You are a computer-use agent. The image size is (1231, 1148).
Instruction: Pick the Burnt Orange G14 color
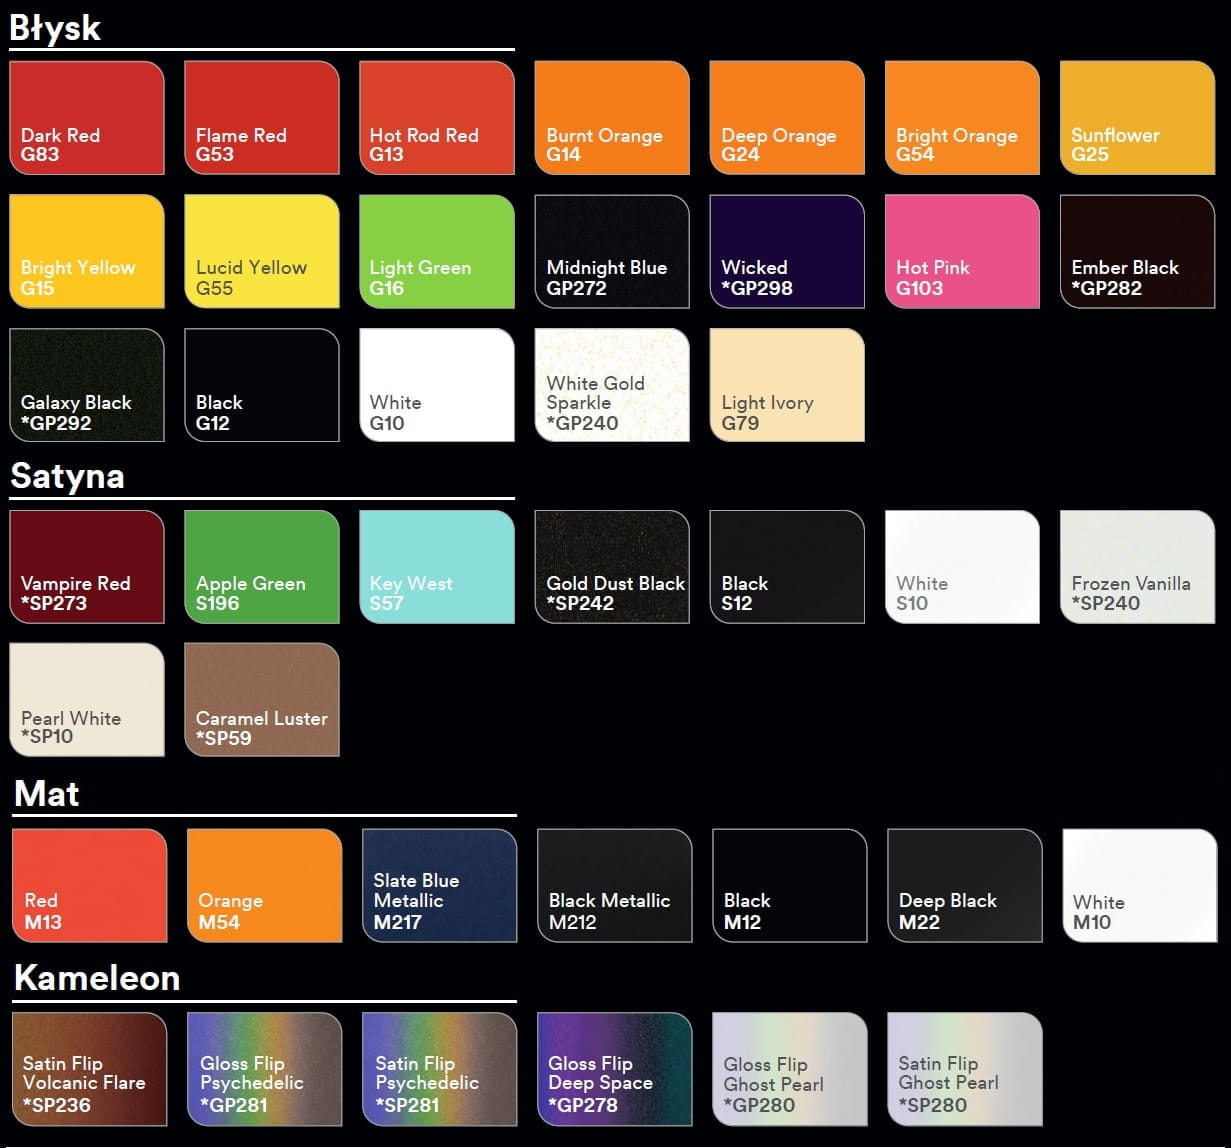click(x=612, y=118)
